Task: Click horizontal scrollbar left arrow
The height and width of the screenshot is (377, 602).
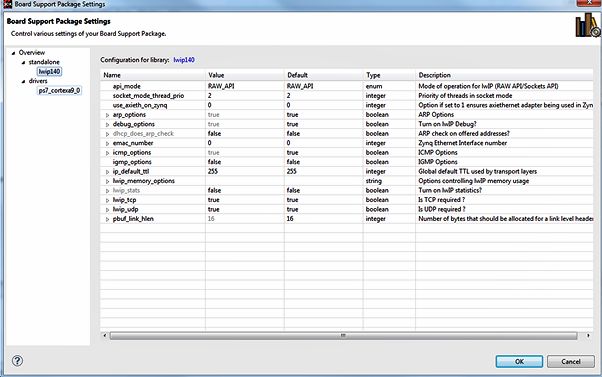Action: [x=104, y=336]
